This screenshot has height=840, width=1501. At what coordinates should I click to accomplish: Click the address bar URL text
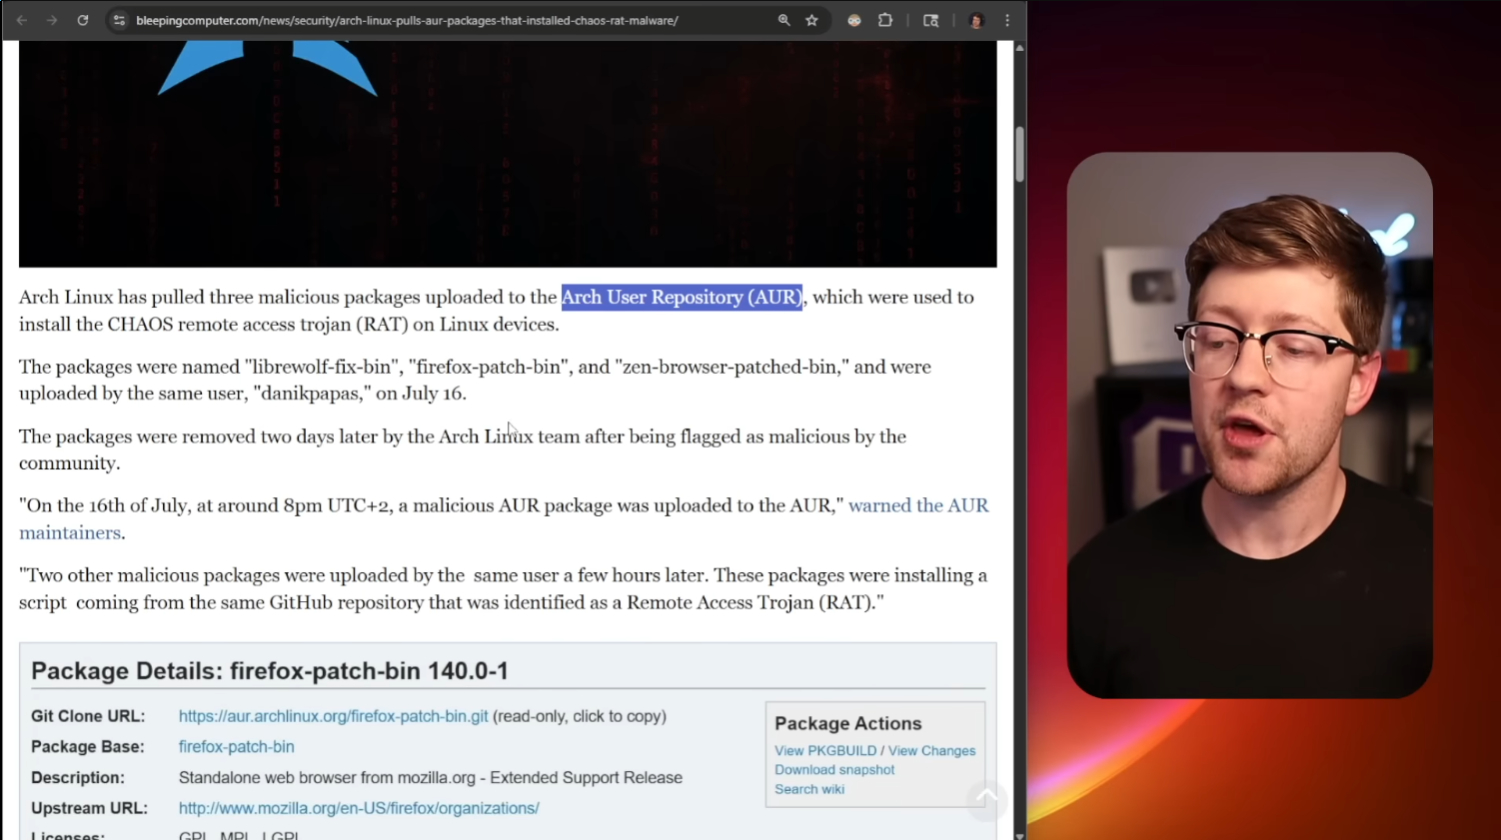click(406, 20)
